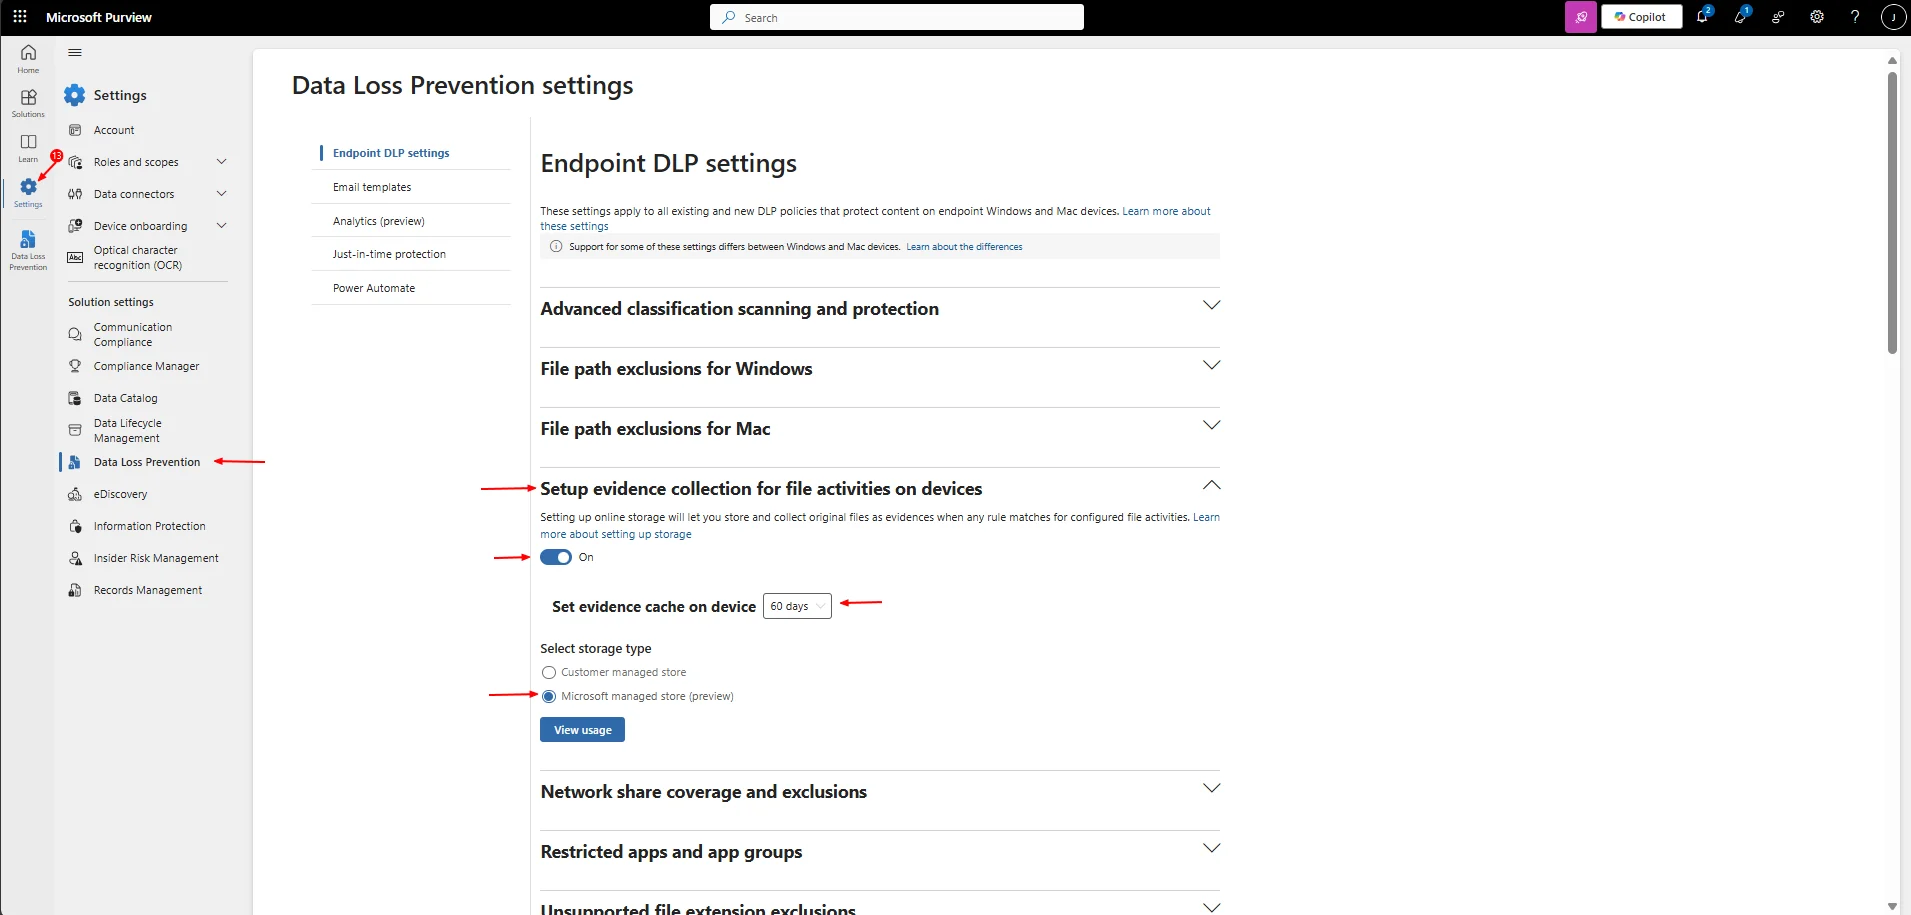Viewport: 1911px width, 915px height.
Task: Expand Data connectors chevron
Action: 222,194
